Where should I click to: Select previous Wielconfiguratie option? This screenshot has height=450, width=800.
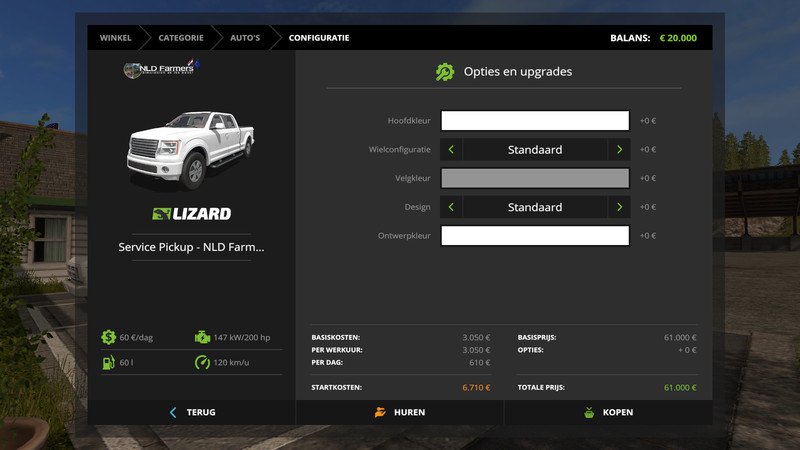pyautogui.click(x=452, y=150)
